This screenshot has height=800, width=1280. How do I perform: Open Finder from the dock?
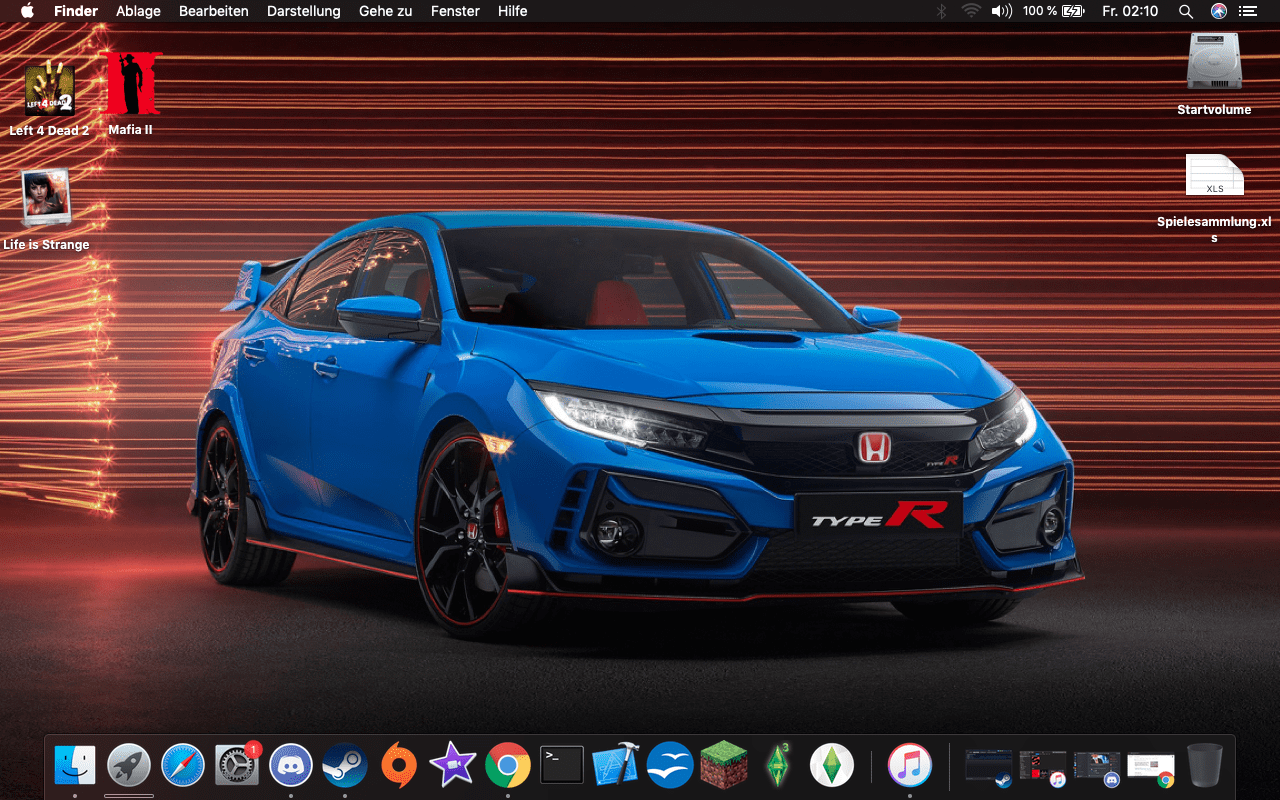[x=75, y=766]
